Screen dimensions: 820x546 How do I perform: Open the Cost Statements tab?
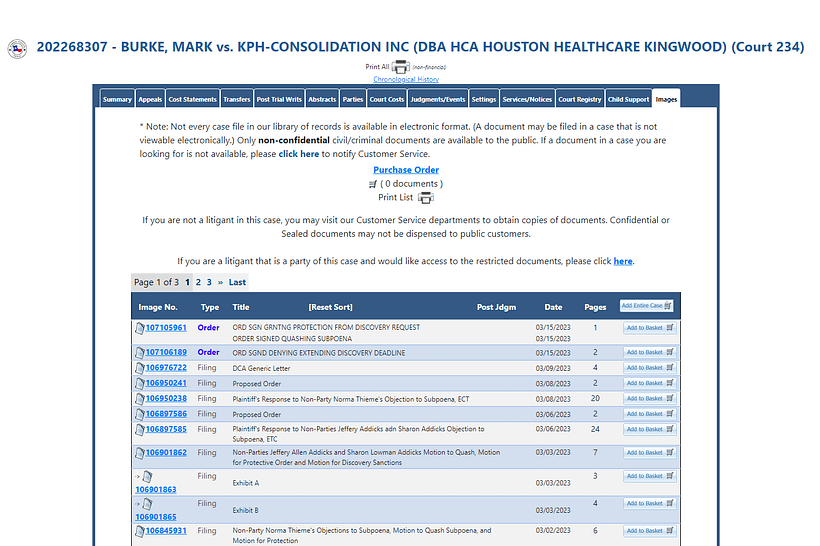coord(192,99)
